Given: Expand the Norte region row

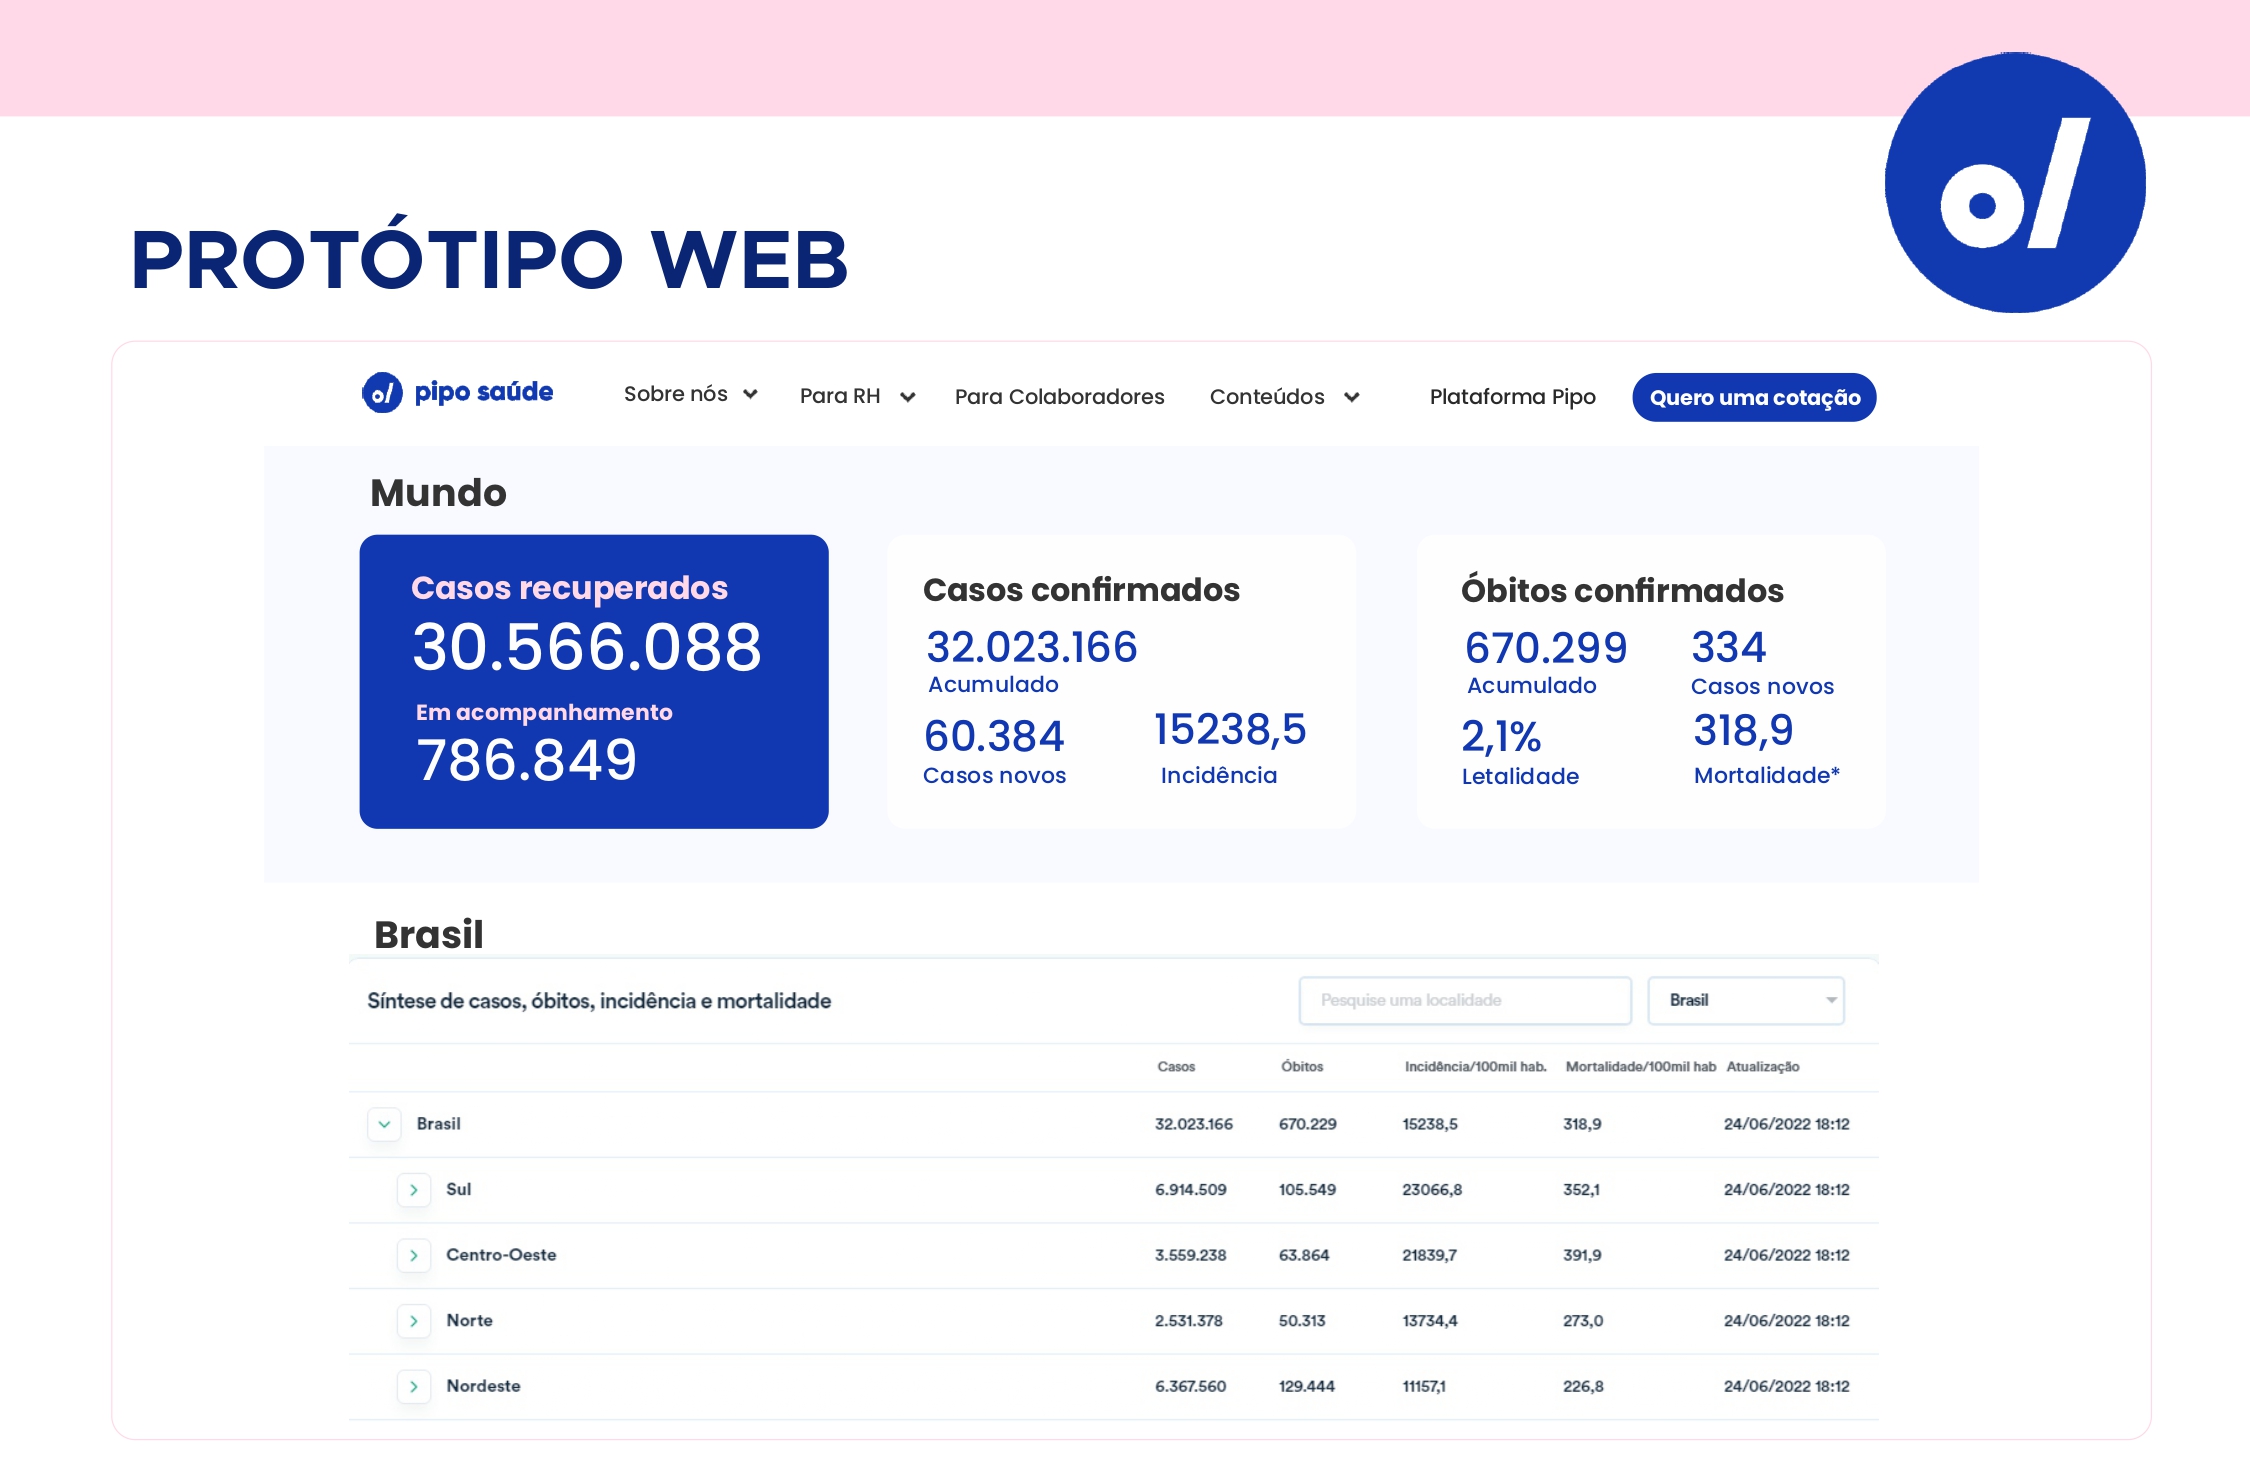Looking at the screenshot, I should [x=413, y=1321].
